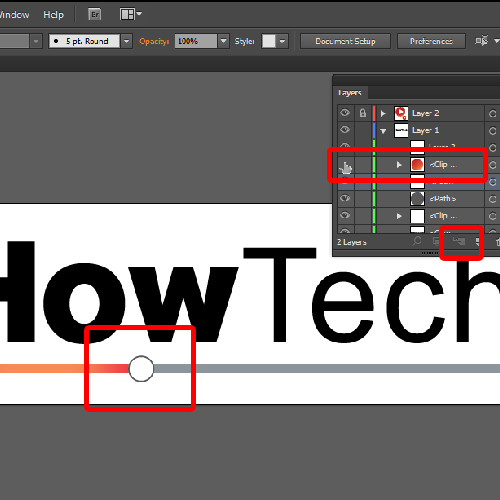Click the Create New Sublayer icon
Screen dimensions: 500x500
point(459,241)
